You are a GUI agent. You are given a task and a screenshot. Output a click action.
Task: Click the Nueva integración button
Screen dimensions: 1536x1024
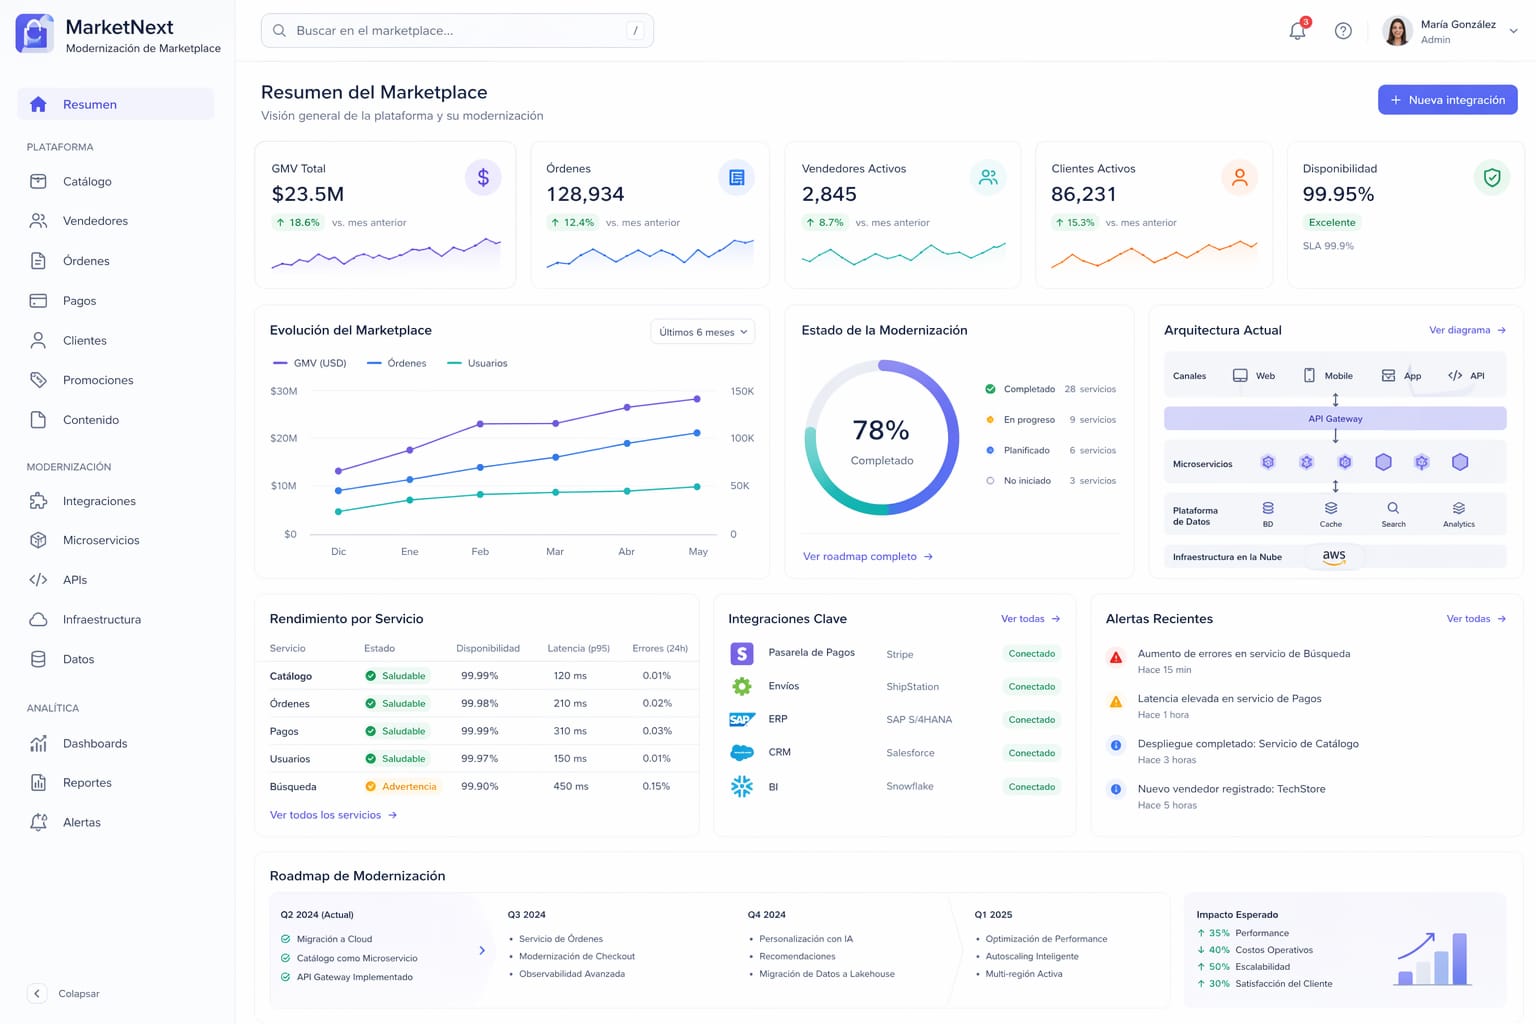pyautogui.click(x=1447, y=100)
